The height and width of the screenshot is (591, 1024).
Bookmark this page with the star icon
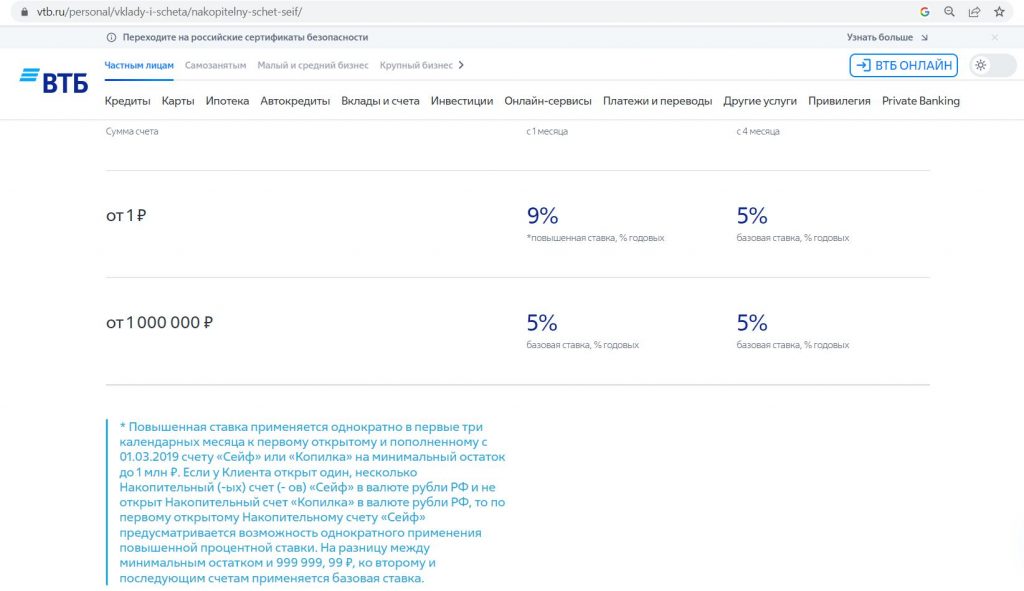pyautogui.click(x=999, y=12)
